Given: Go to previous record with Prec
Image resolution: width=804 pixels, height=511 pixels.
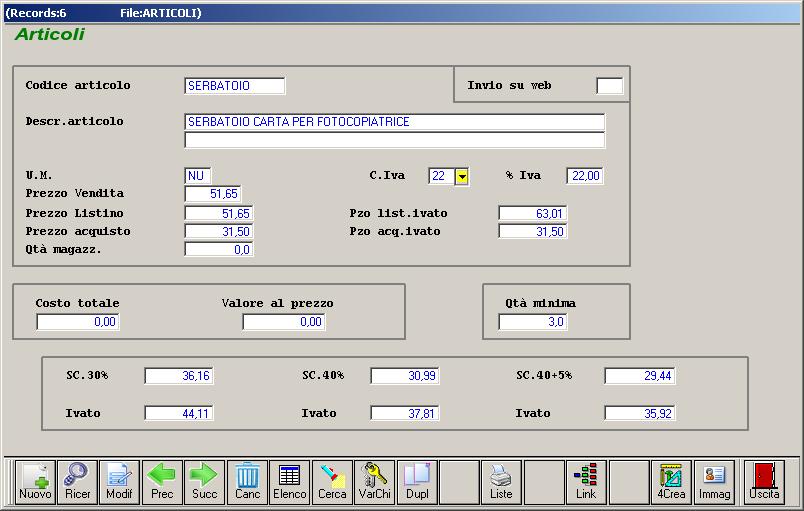Looking at the screenshot, I should [162, 482].
